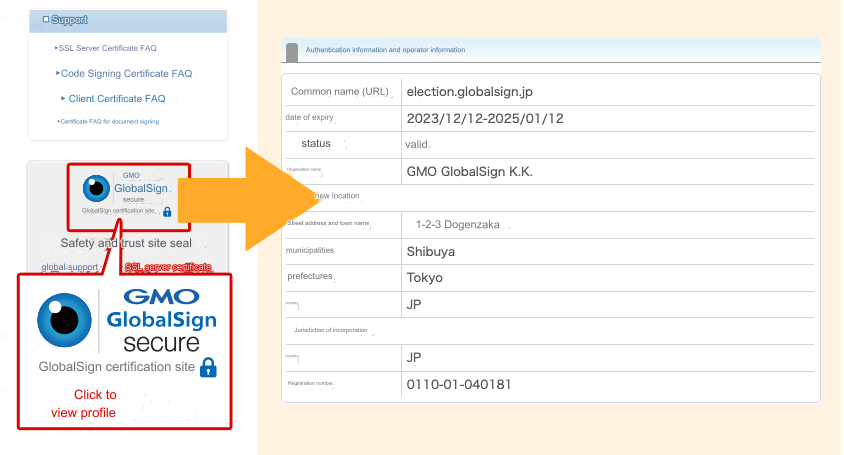Screen dimensions: 844x455
Task: Click the Support header square bullet icon
Action: pos(46,19)
